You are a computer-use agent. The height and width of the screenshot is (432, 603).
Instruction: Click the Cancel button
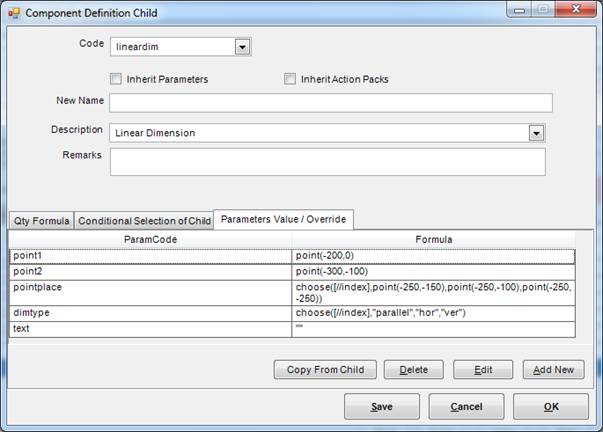click(x=466, y=407)
